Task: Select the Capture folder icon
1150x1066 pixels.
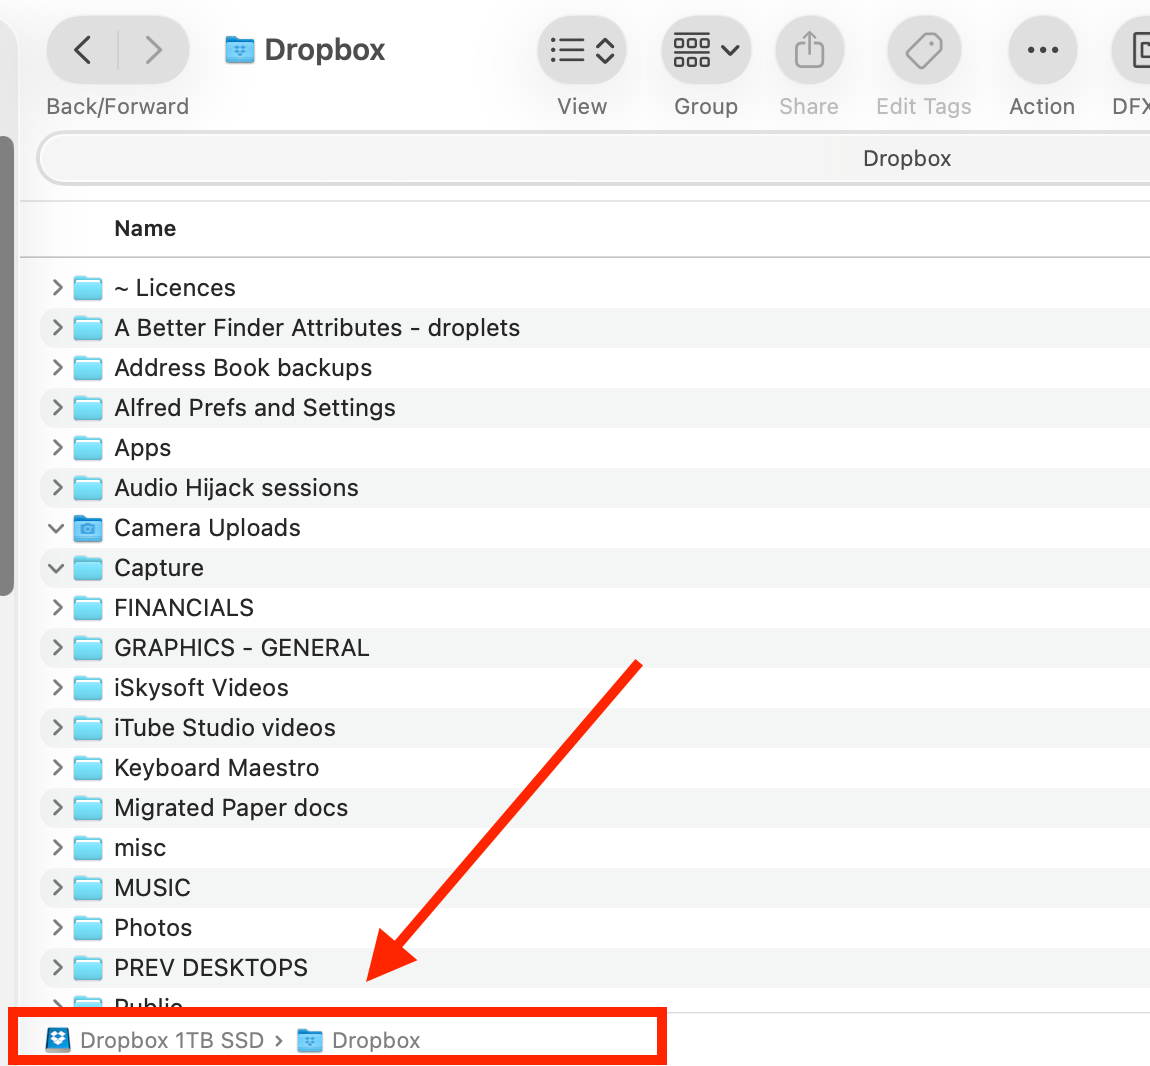Action: click(88, 567)
